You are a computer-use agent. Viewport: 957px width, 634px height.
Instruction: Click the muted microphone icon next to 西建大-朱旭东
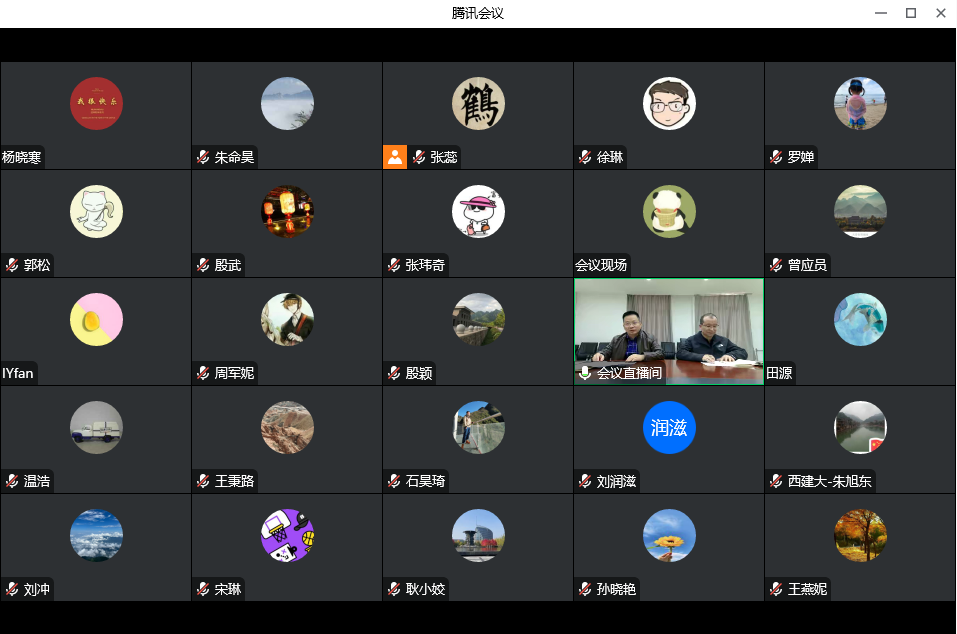776,481
